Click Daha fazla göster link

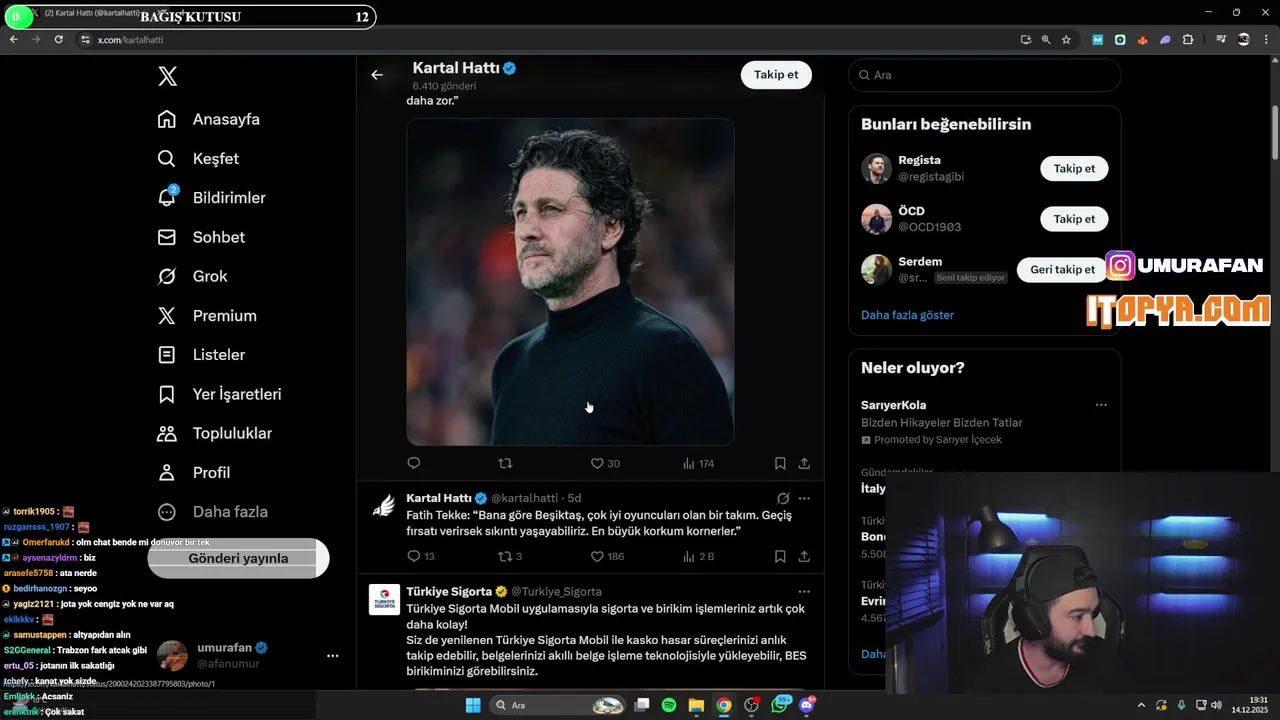[x=907, y=315]
